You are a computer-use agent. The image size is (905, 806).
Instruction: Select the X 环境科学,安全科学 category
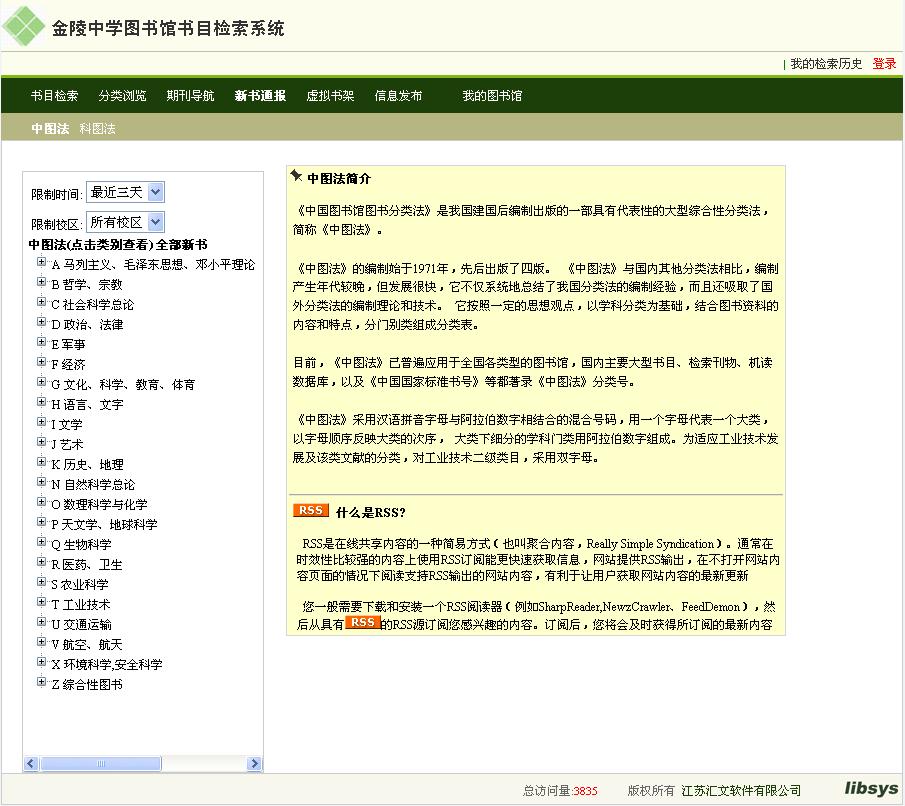point(107,665)
